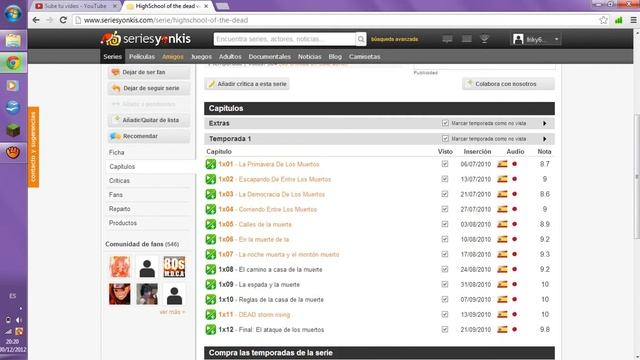Toggle Visto checkbox for episode 1x02
640x360 pixels.
[445, 179]
